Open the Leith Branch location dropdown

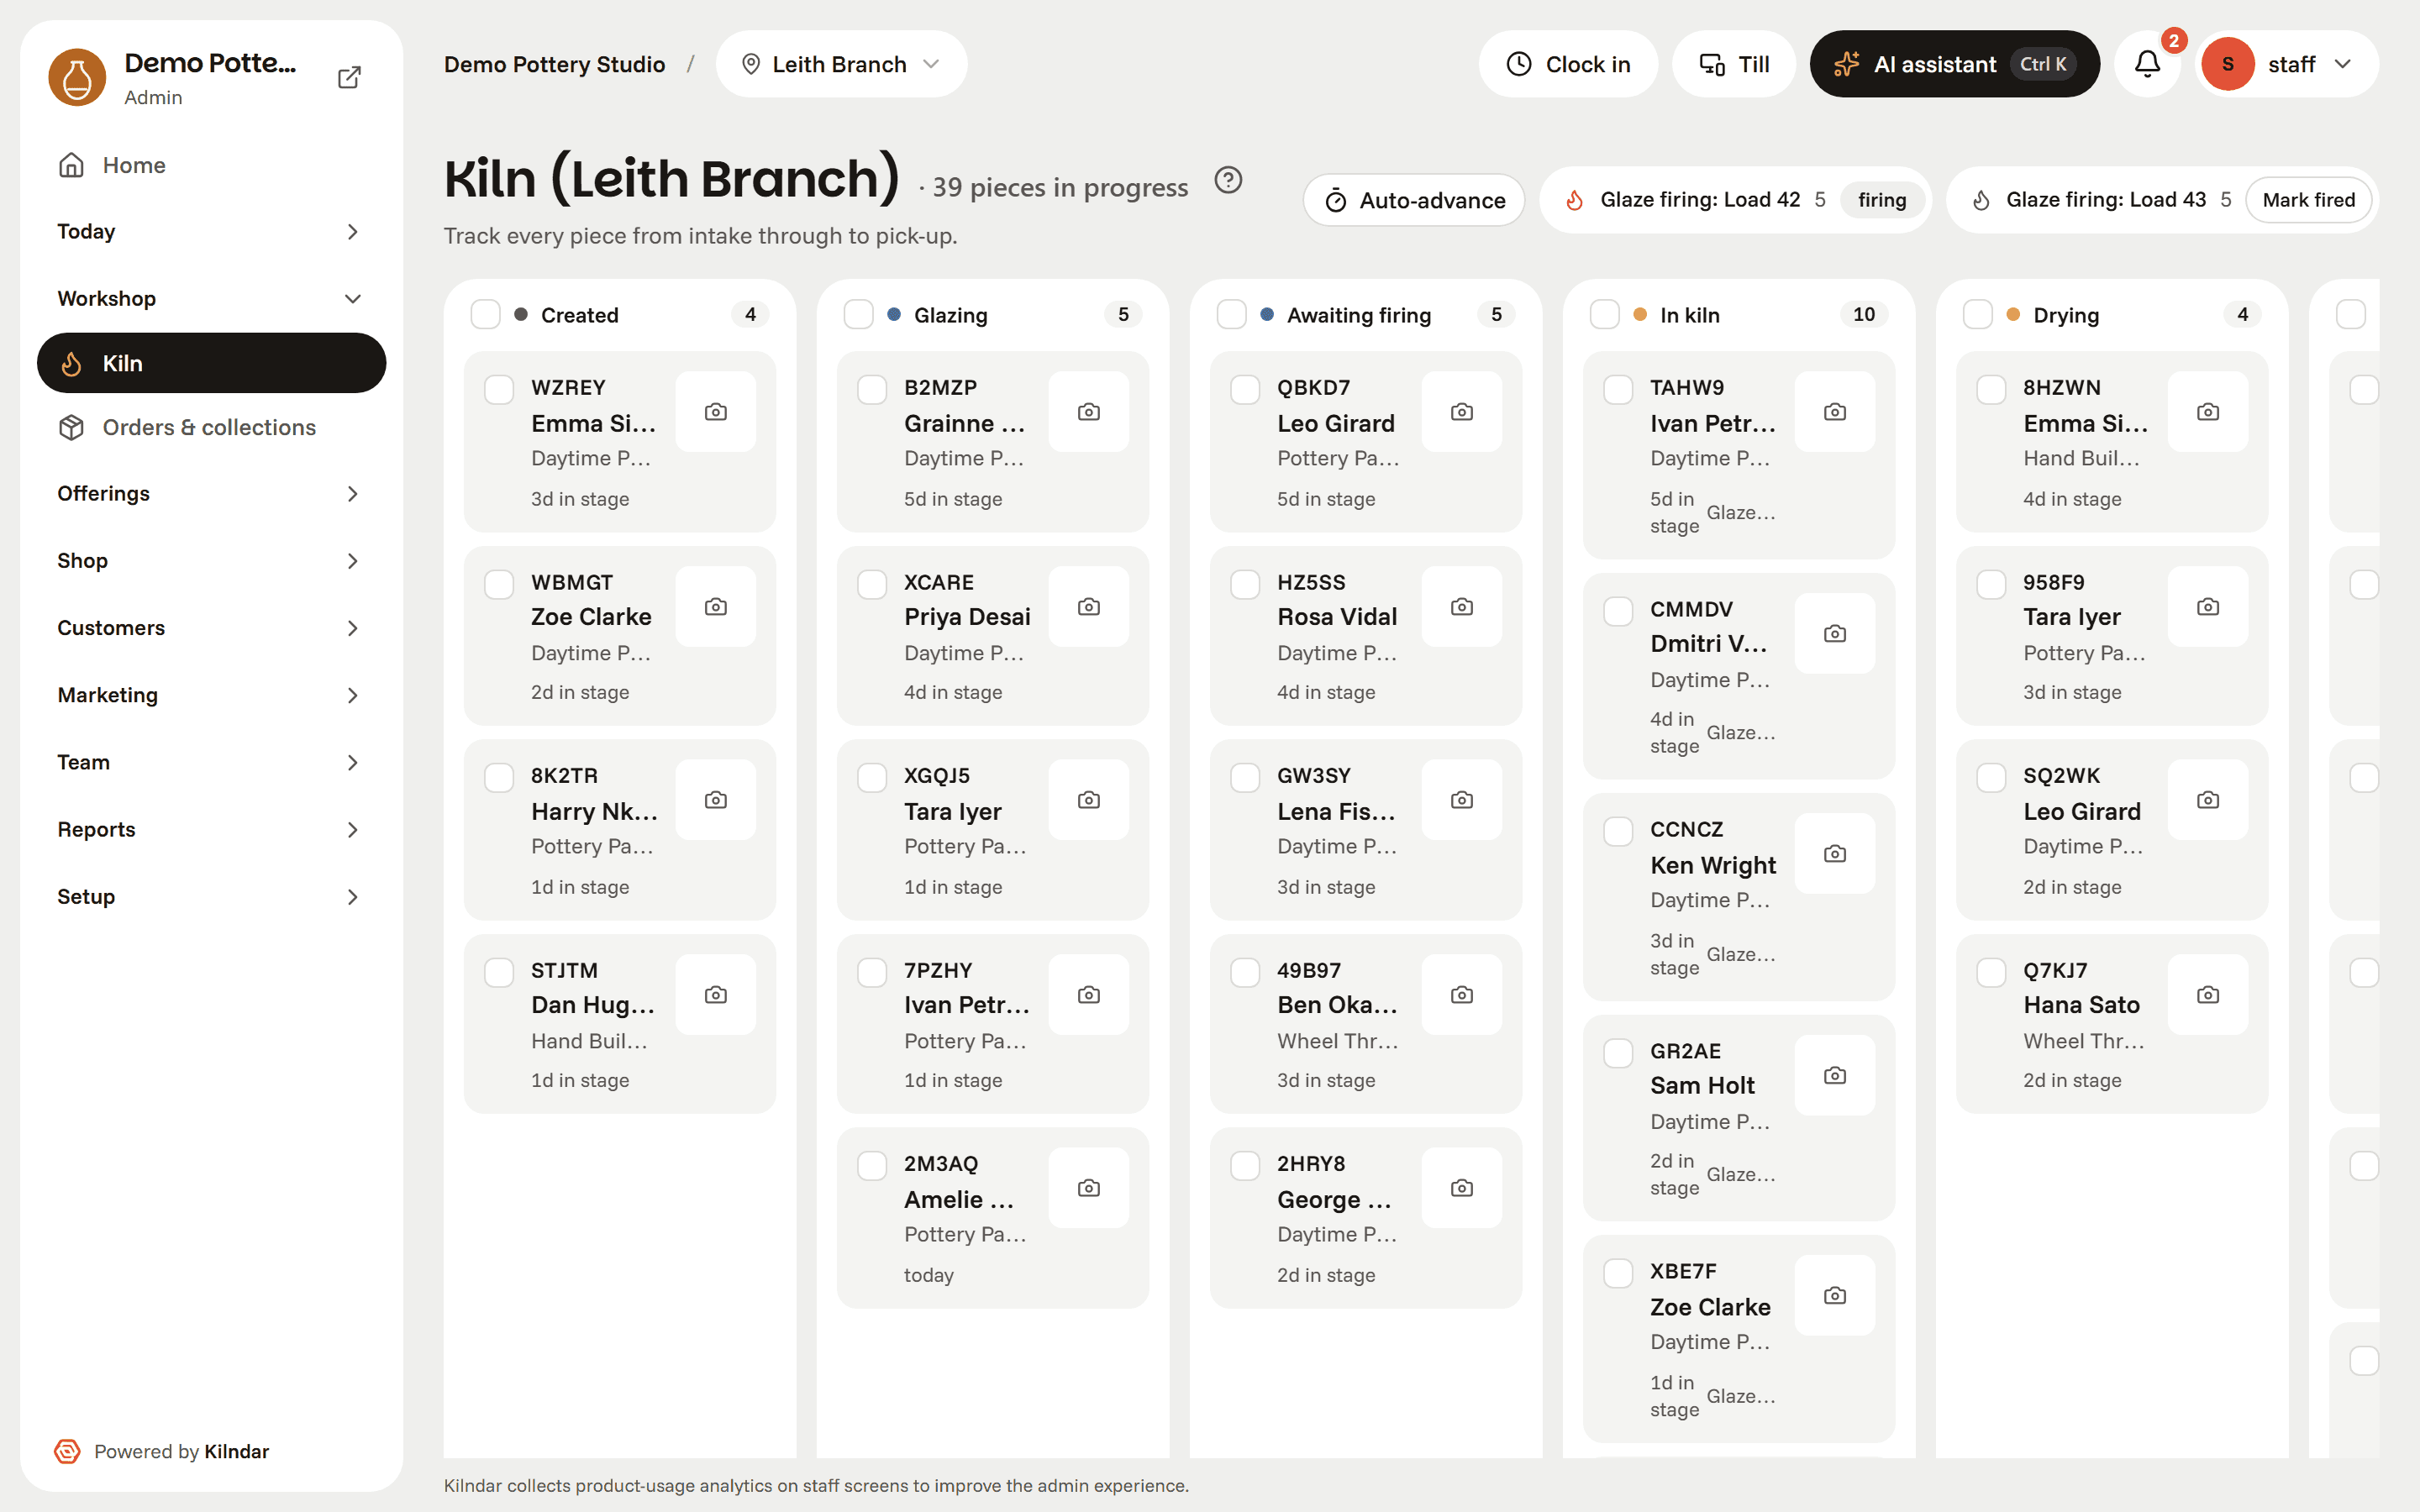841,64
